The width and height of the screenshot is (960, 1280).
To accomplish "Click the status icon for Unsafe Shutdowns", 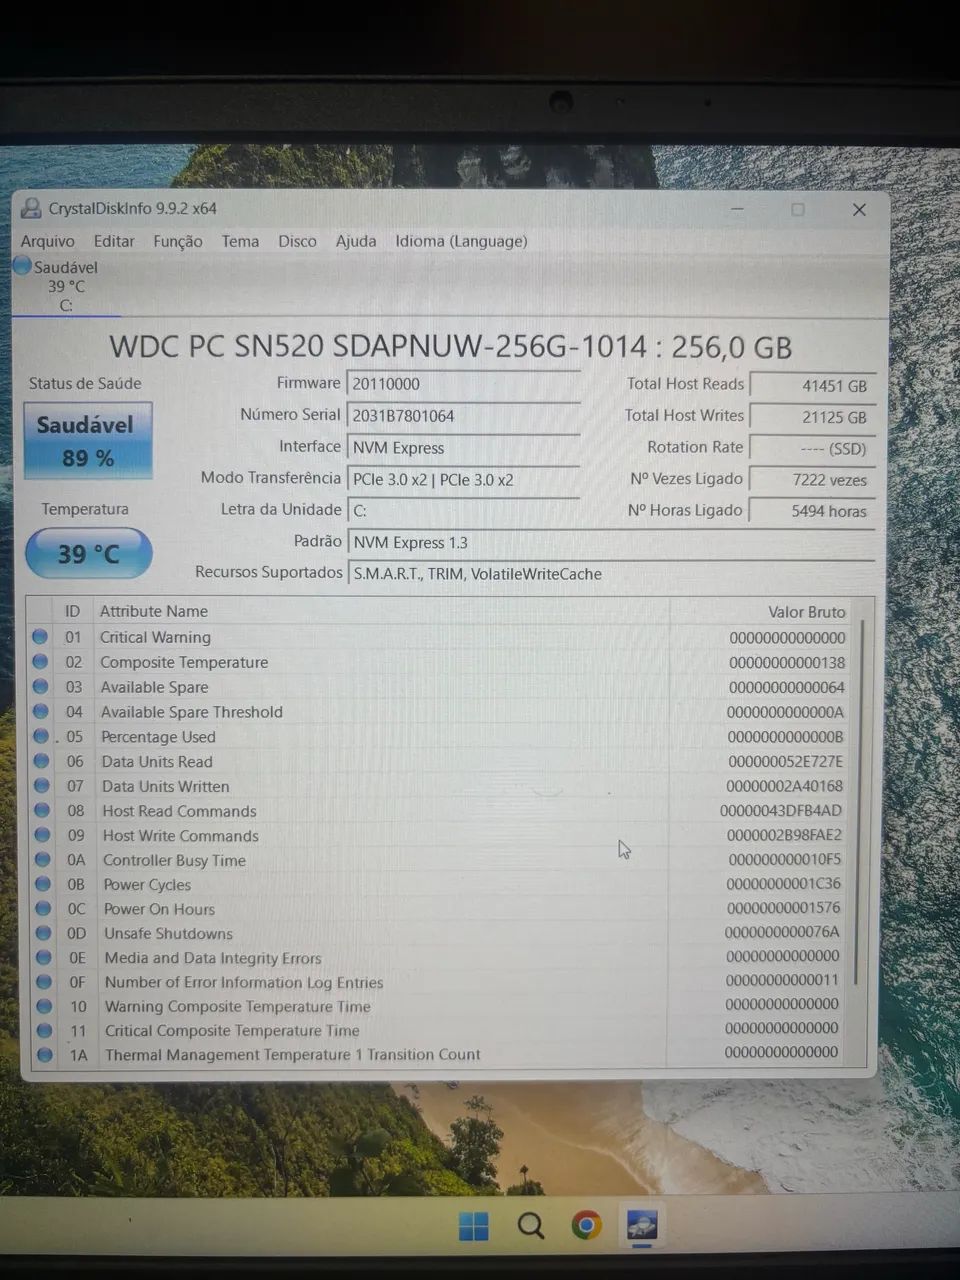I will (x=44, y=933).
